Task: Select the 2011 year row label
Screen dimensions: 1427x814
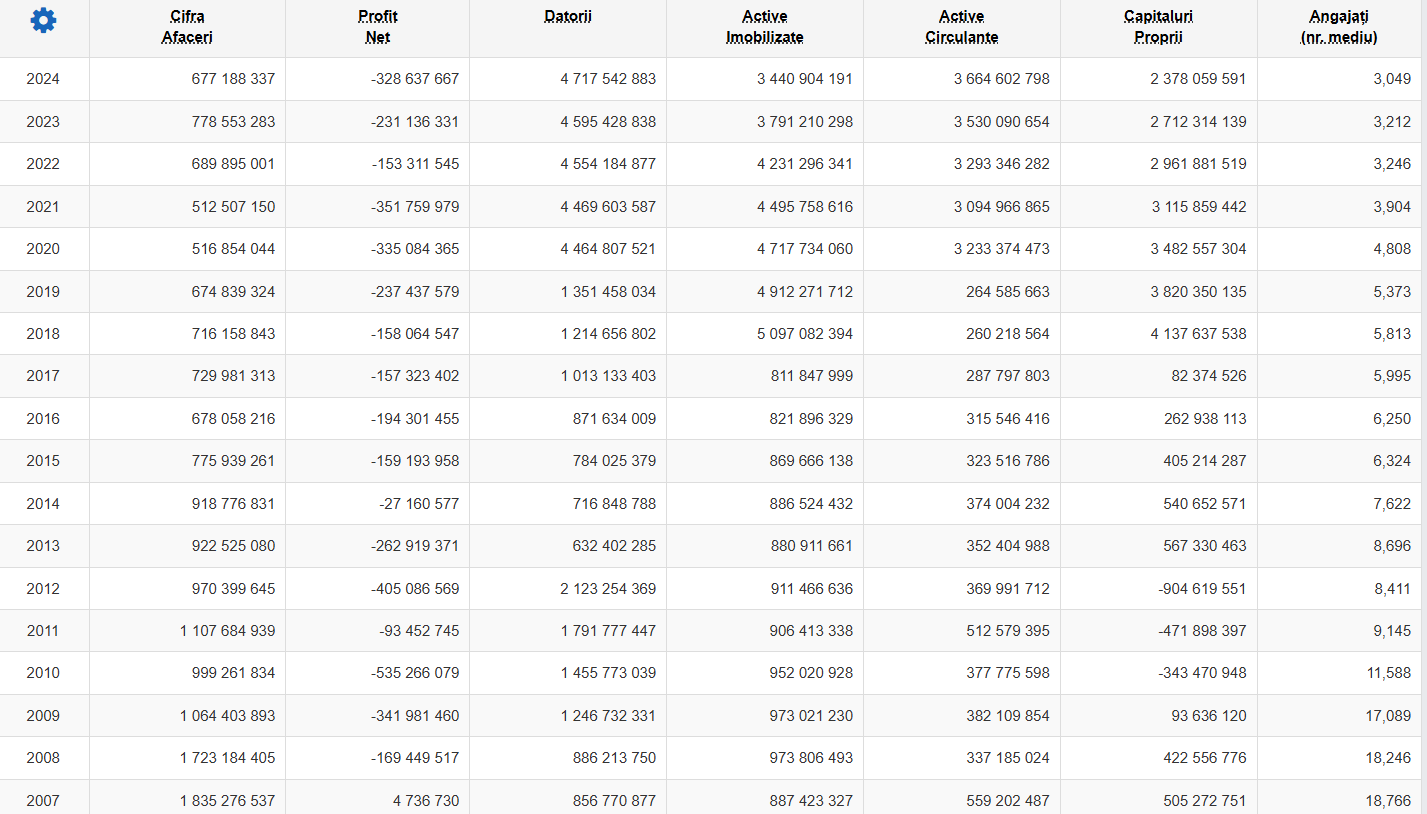Action: pyautogui.click(x=43, y=631)
